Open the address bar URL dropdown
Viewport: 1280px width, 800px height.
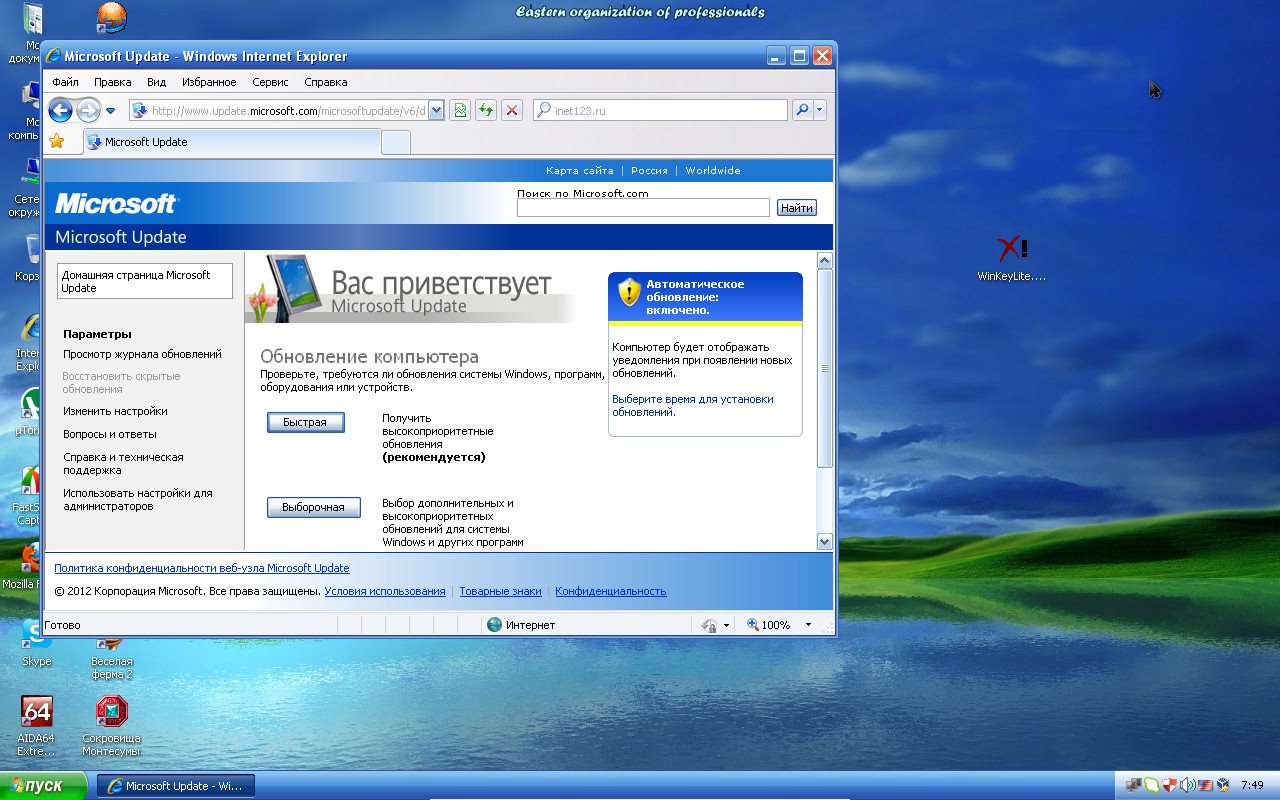tap(436, 110)
